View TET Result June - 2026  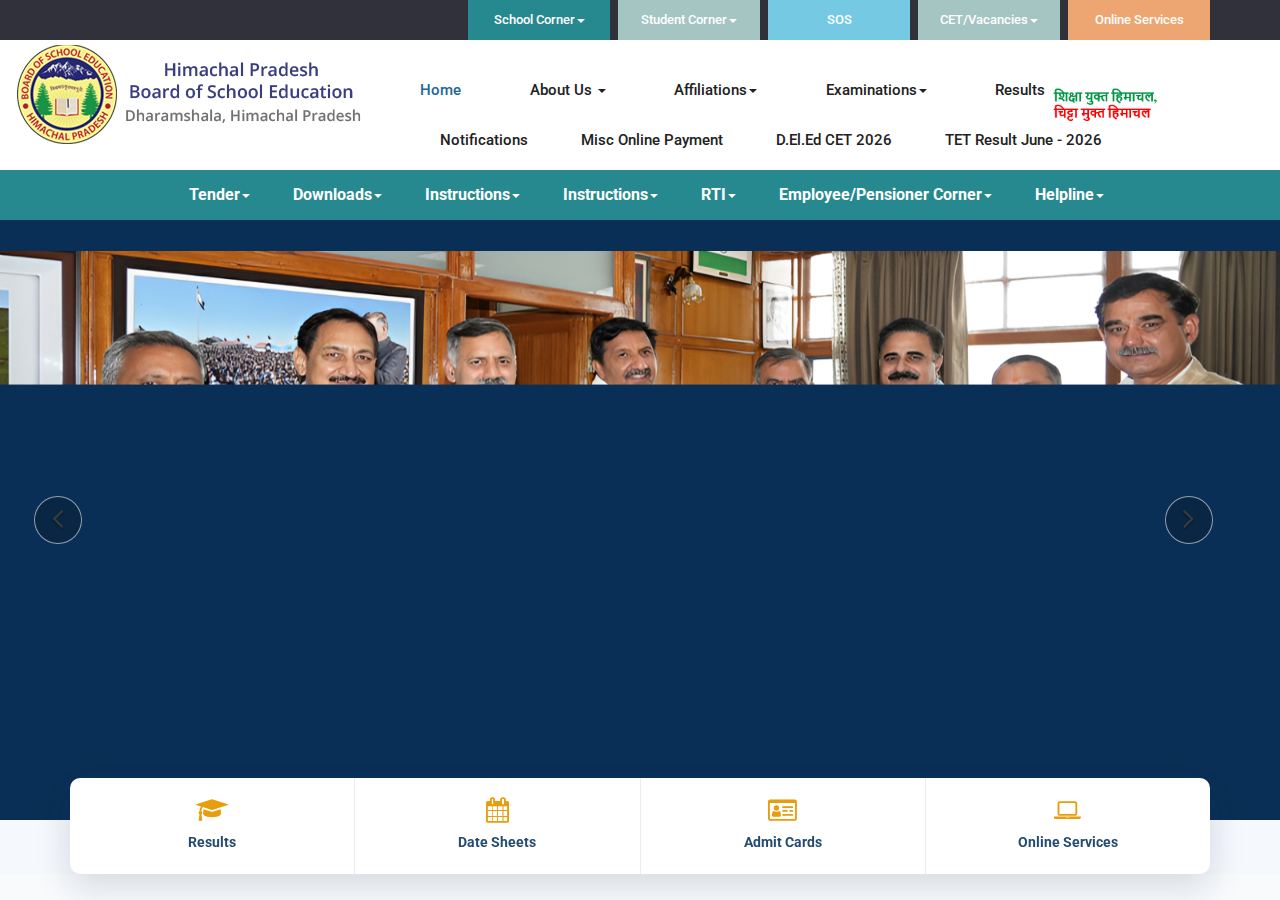(1023, 140)
